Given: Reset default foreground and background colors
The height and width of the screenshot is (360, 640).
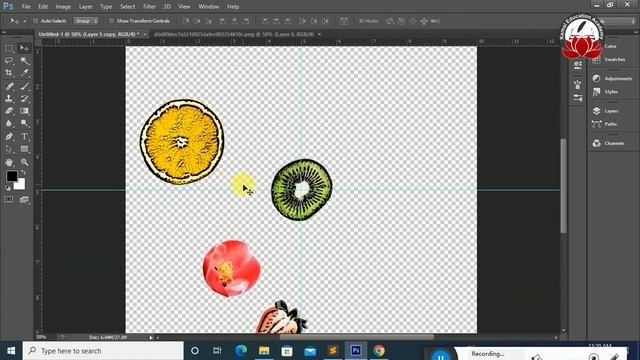Looking at the screenshot, I should 8,188.
